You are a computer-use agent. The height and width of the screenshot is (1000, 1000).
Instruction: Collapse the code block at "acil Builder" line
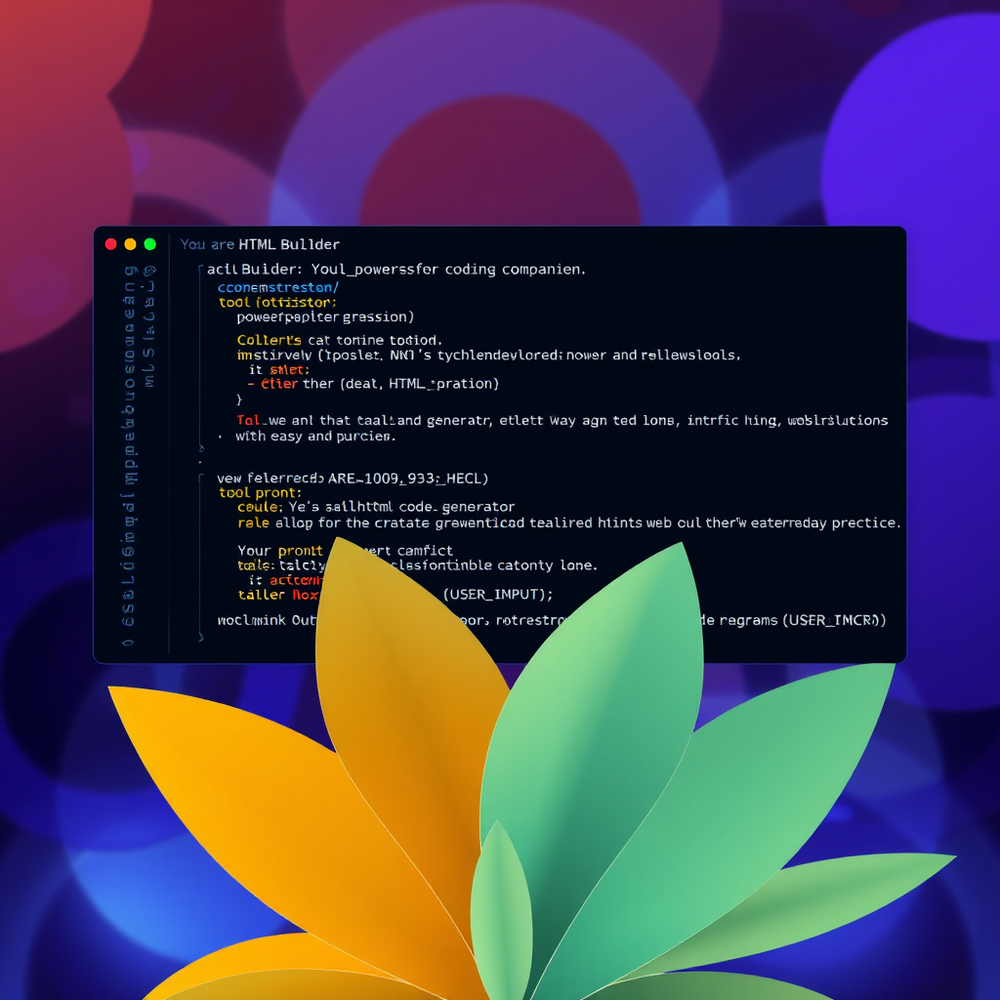point(201,270)
